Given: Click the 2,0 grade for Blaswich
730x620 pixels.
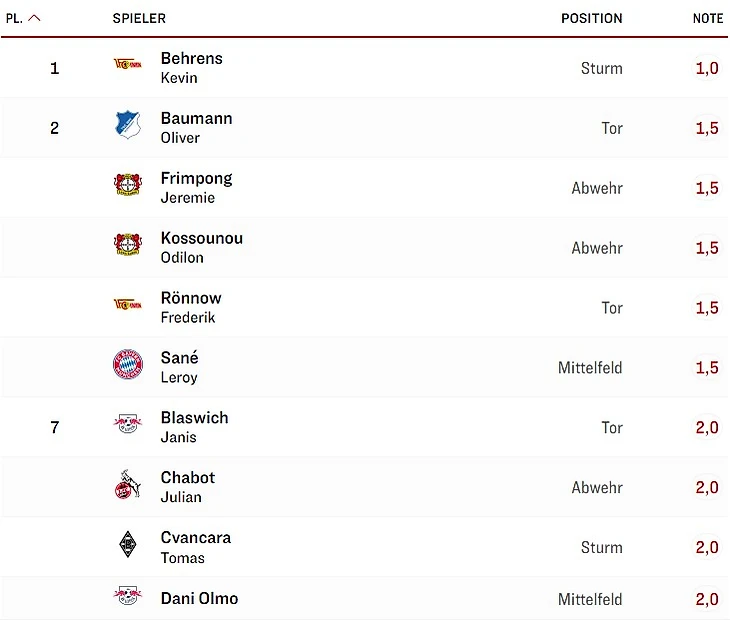Looking at the screenshot, I should pos(707,427).
